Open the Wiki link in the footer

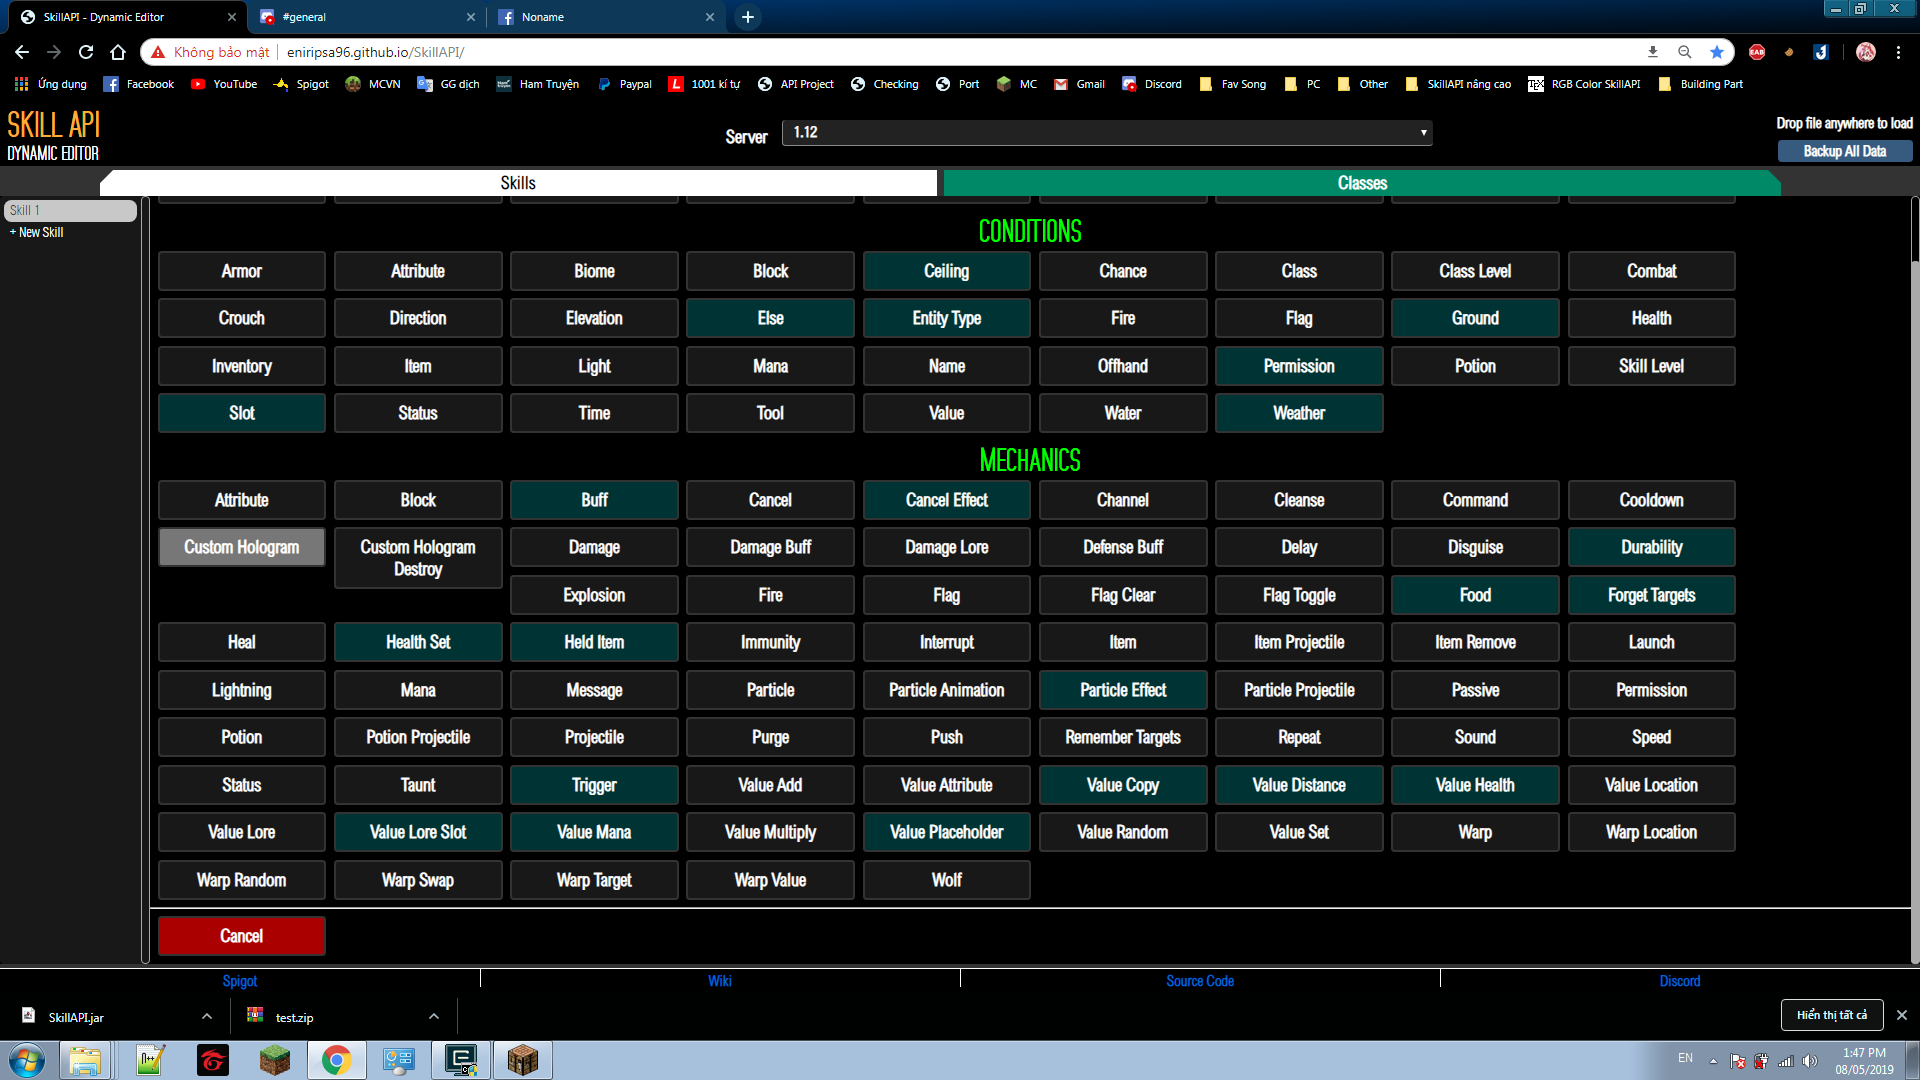720,981
